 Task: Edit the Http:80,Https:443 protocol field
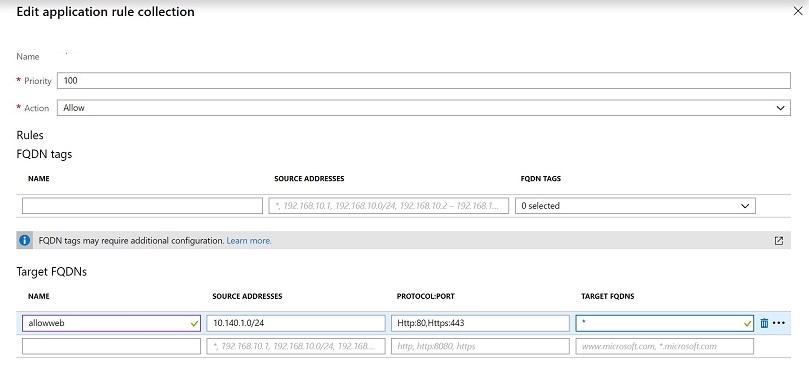[480, 324]
